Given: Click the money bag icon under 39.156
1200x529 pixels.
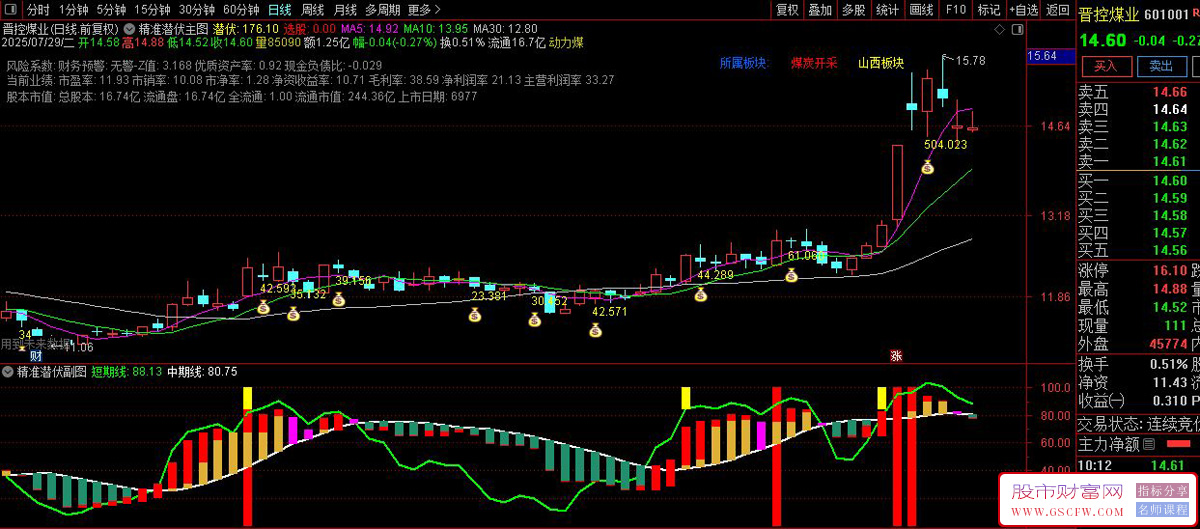Looking at the screenshot, I should (x=338, y=299).
